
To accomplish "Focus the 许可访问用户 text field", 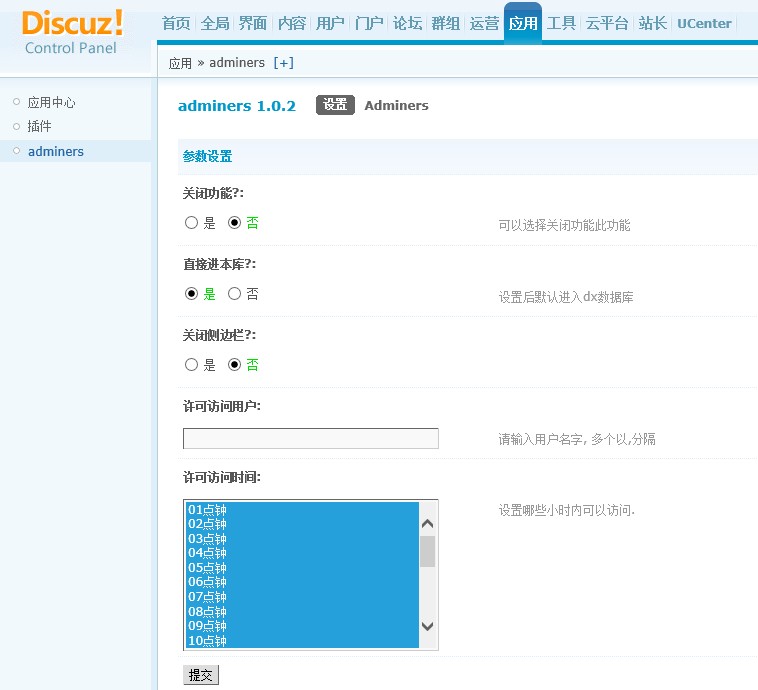I will pyautogui.click(x=310, y=438).
